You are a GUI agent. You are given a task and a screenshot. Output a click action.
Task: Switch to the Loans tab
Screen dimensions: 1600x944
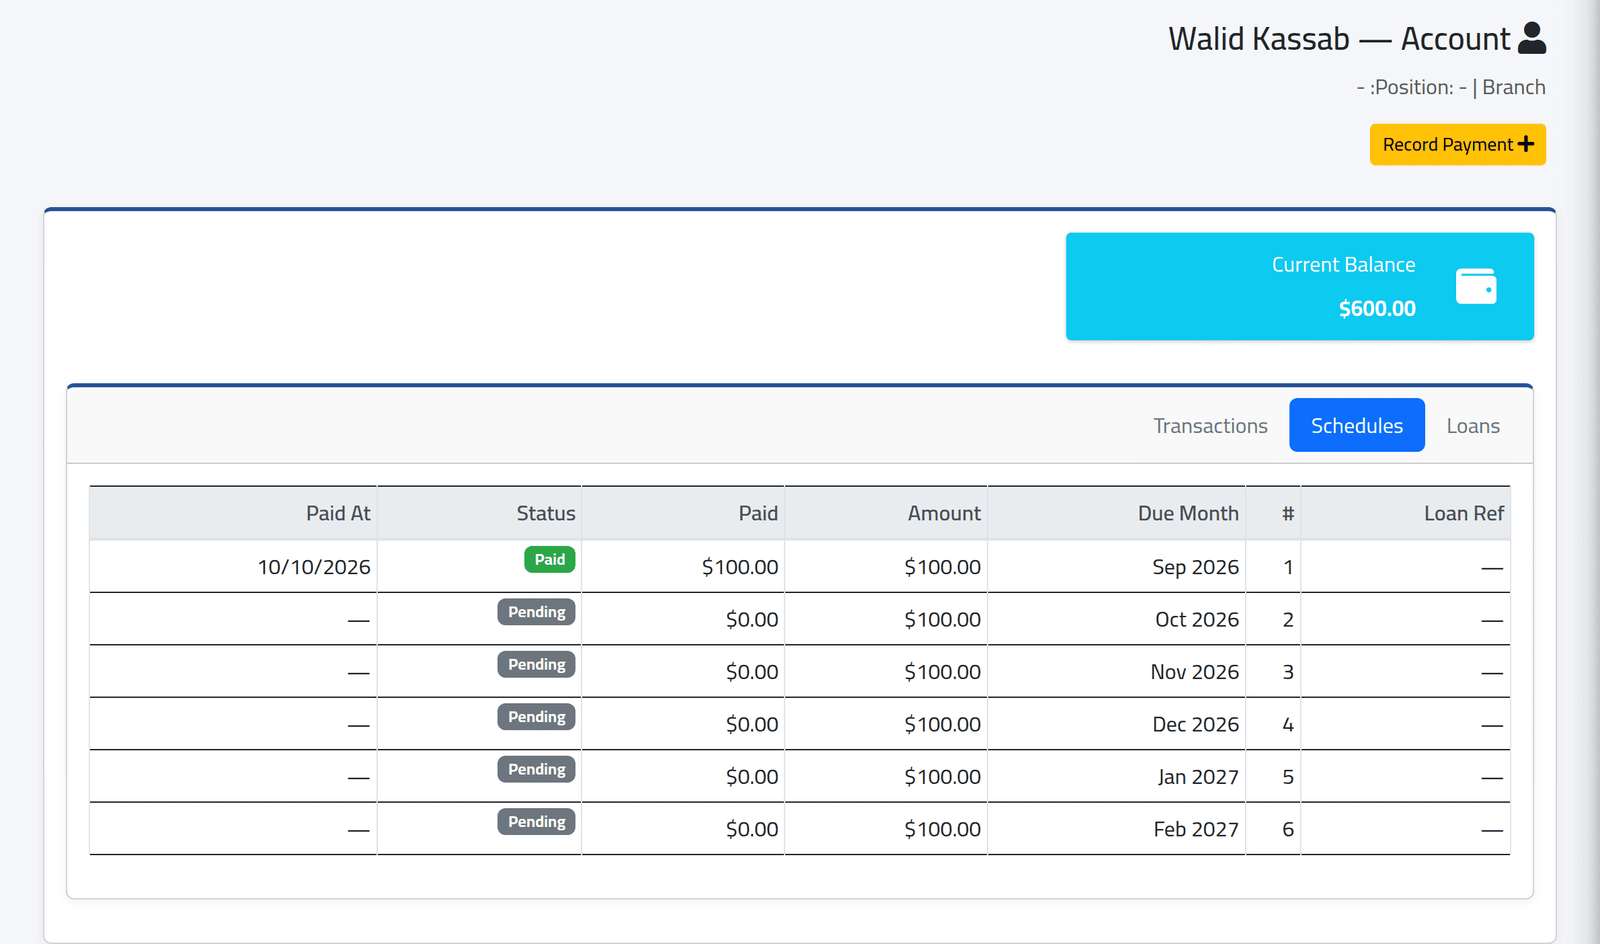1473,426
